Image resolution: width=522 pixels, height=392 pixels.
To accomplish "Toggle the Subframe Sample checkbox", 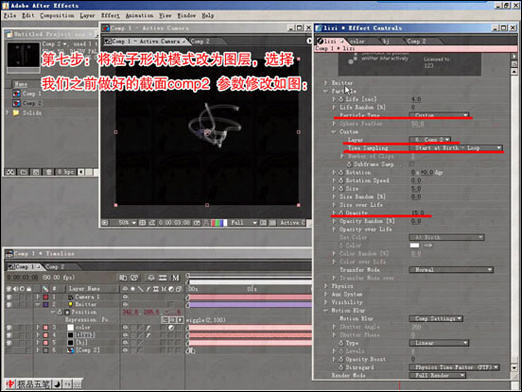I will [x=413, y=164].
